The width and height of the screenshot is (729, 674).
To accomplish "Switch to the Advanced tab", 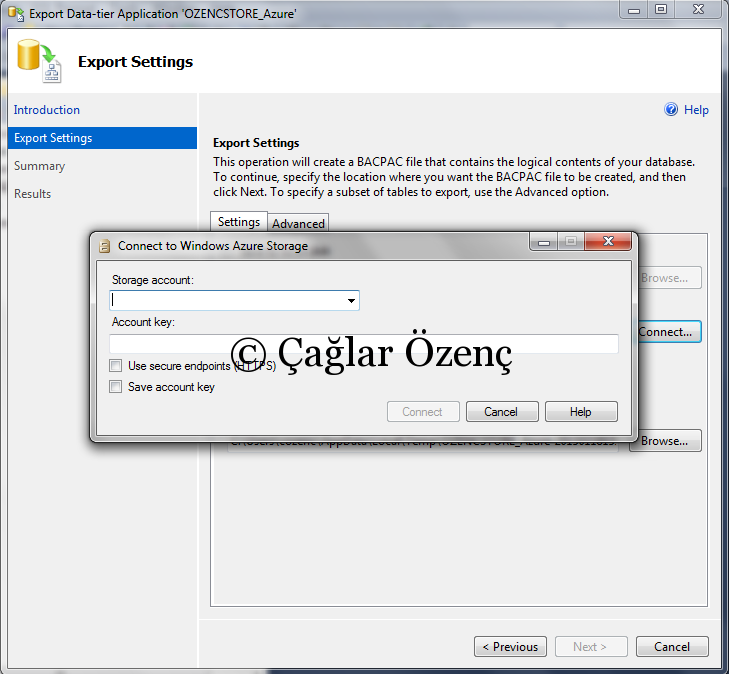I will (x=298, y=224).
